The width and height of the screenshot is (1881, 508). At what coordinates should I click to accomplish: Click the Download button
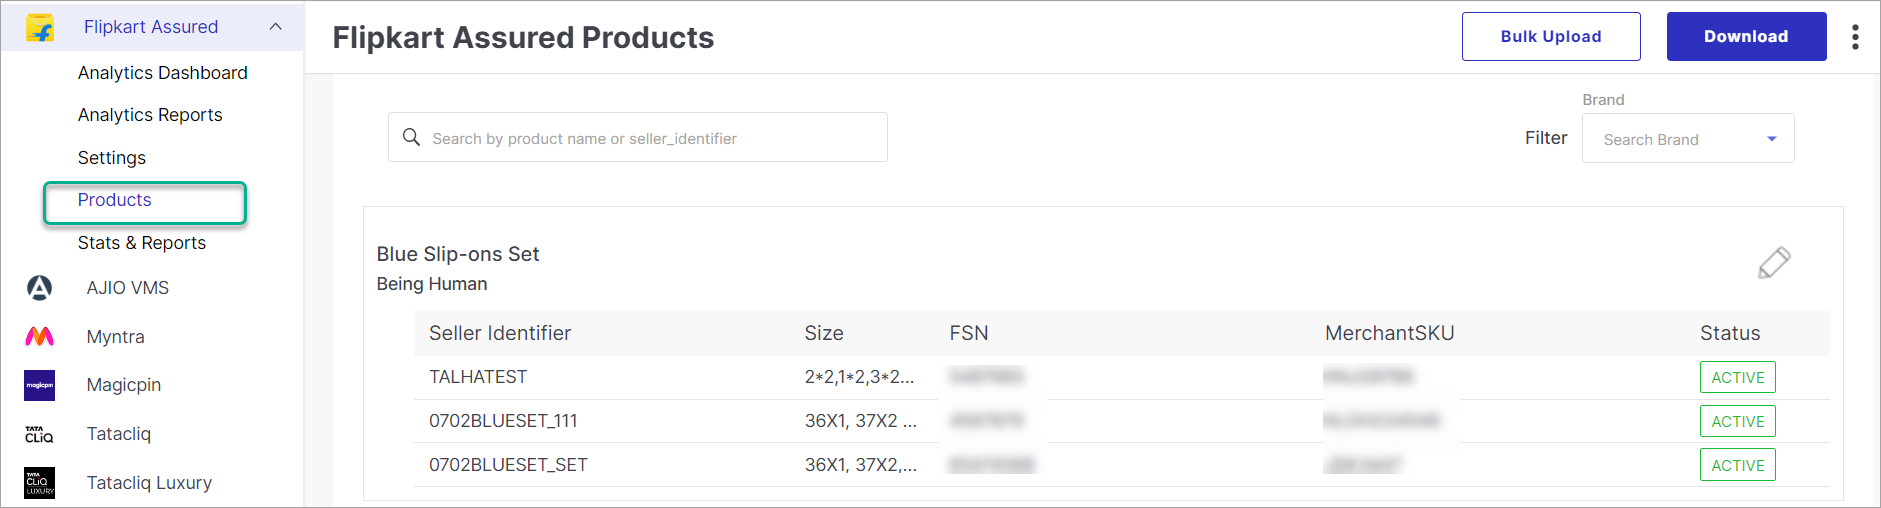click(1745, 37)
